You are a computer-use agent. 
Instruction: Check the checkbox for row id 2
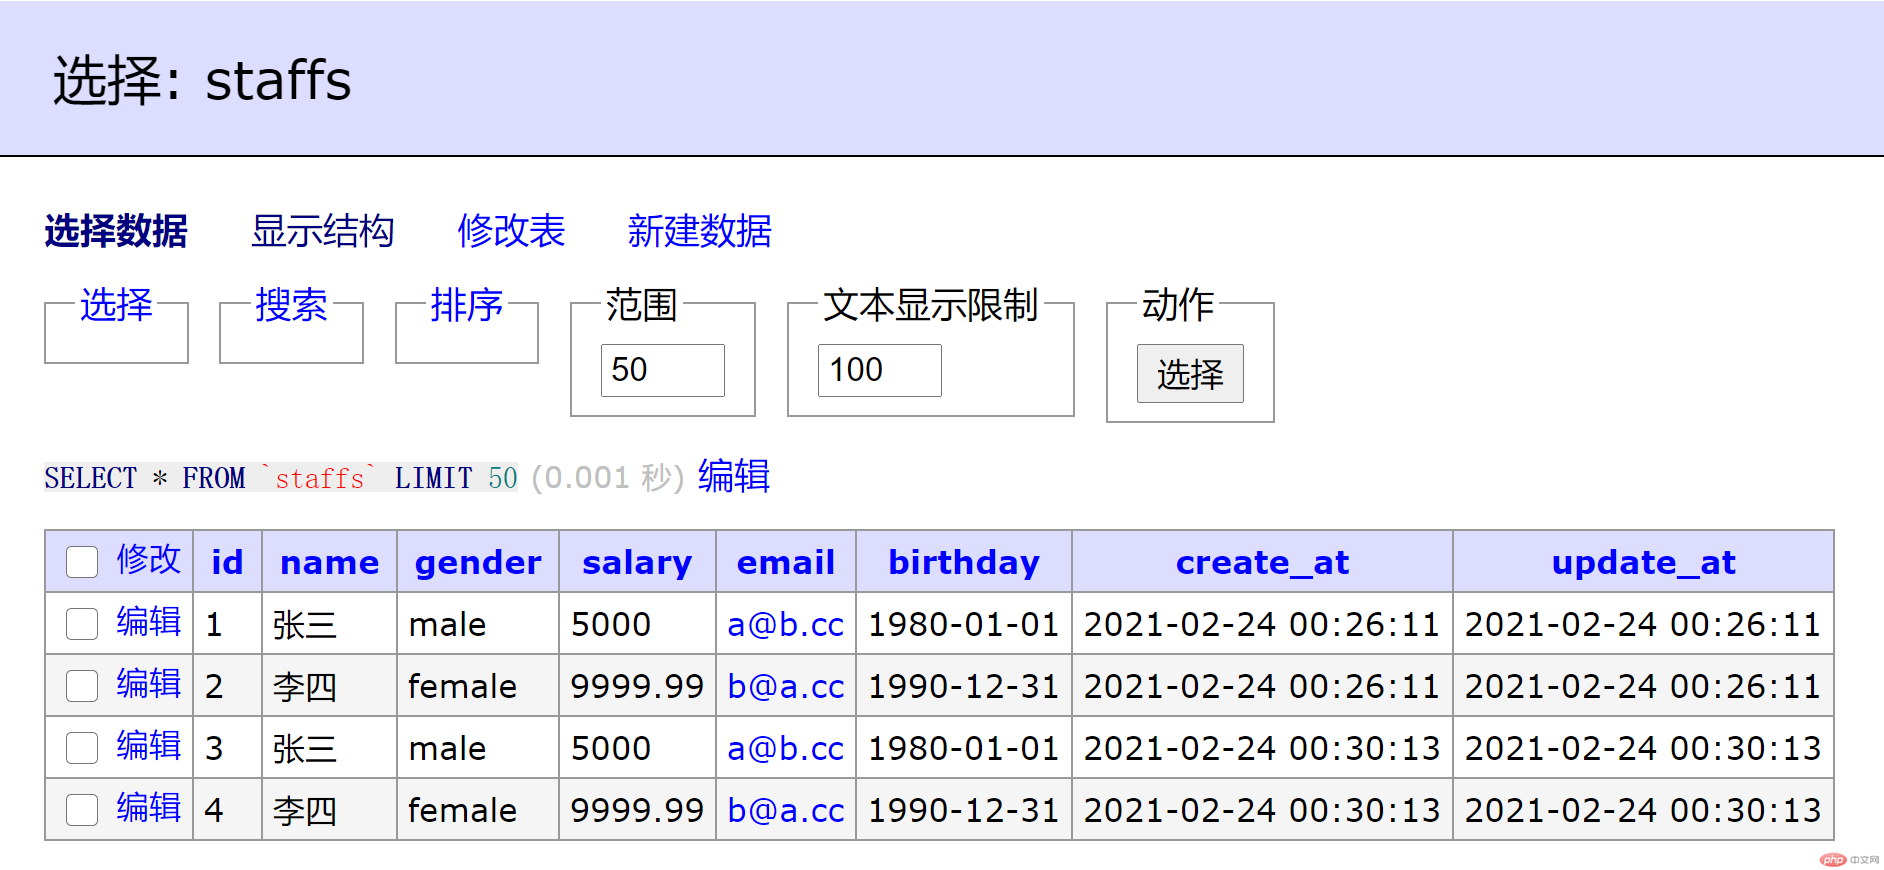point(82,686)
